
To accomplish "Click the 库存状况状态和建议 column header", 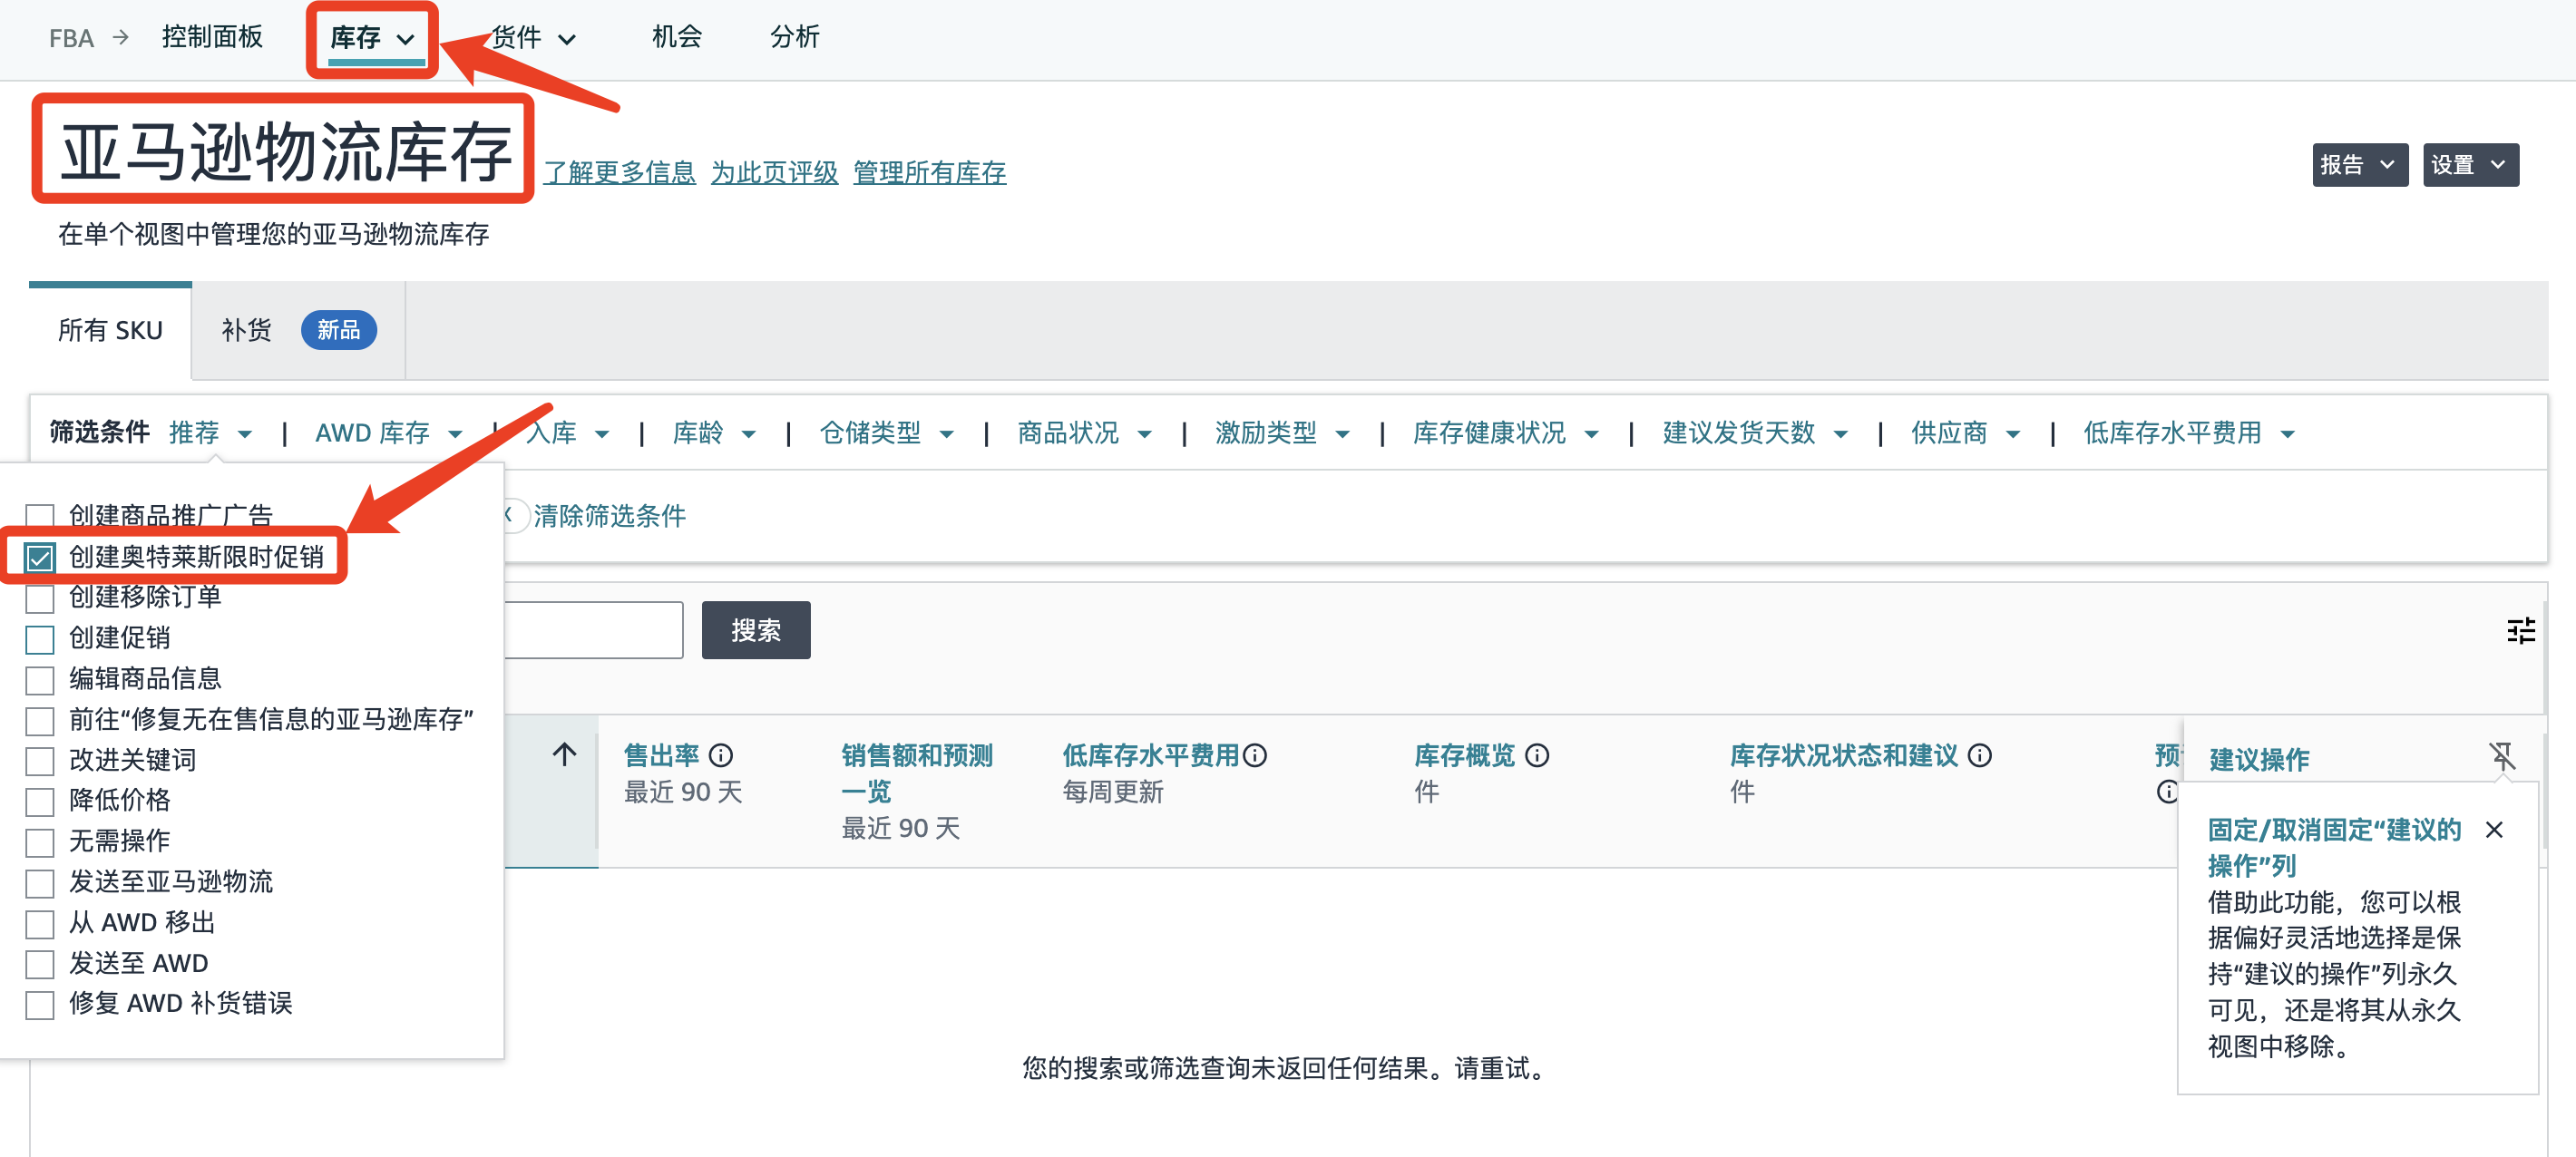I will (x=1843, y=755).
